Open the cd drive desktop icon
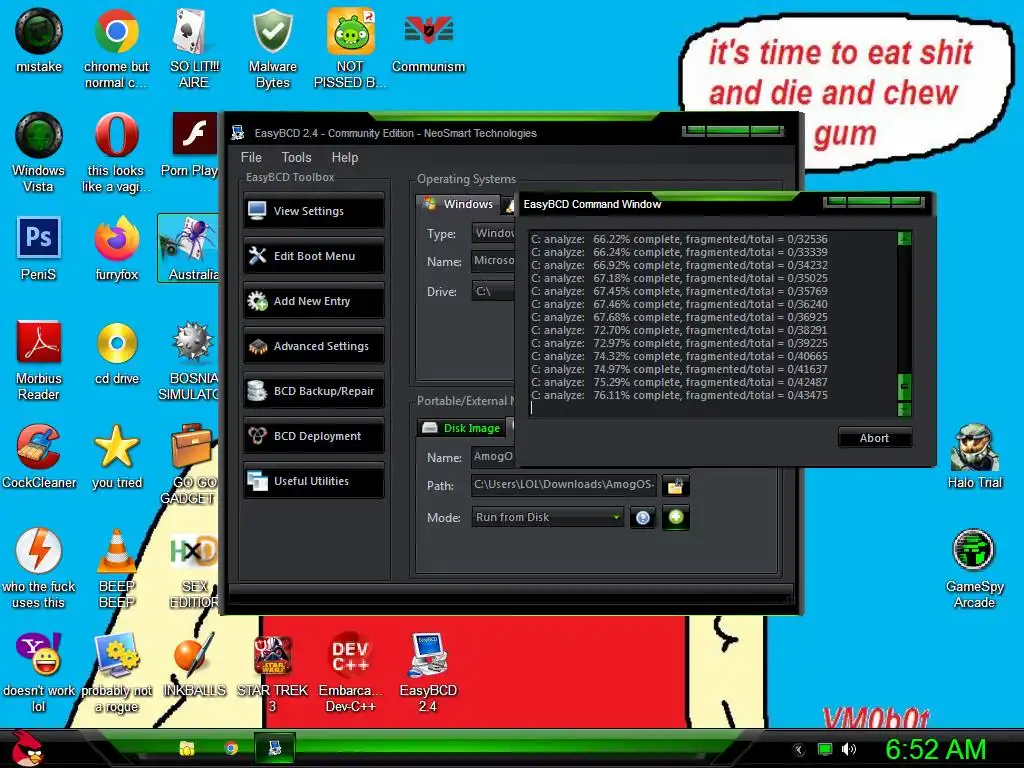Viewport: 1024px width, 768px height. point(116,352)
